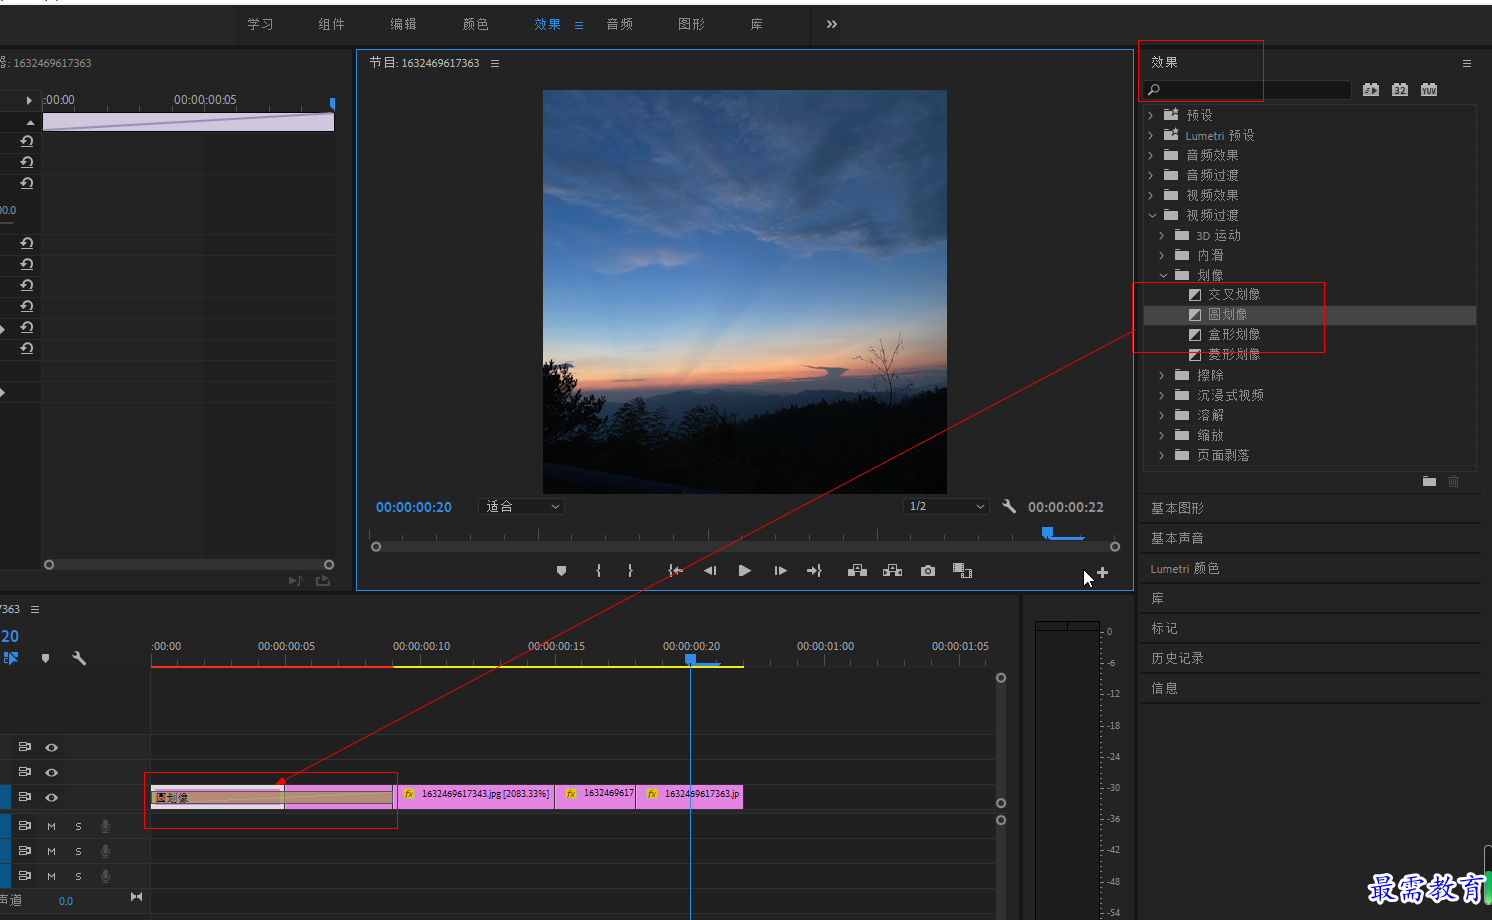Click Go to Out point icon

click(814, 571)
